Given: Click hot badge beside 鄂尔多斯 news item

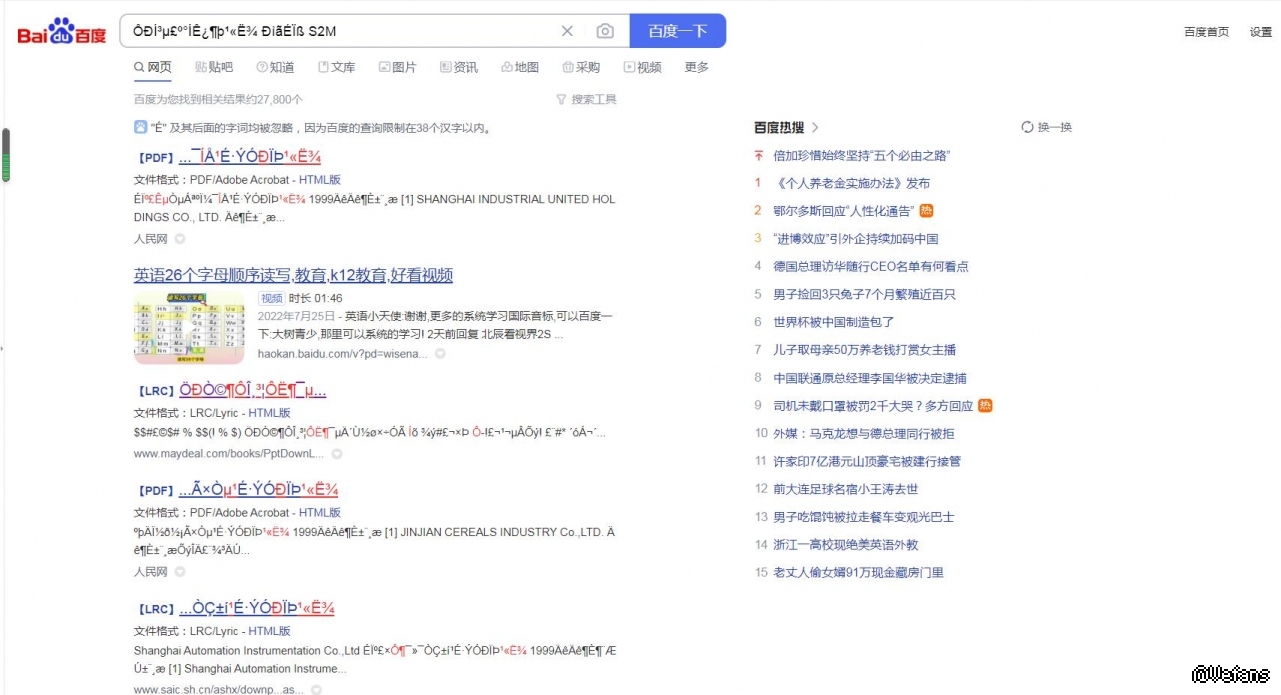Looking at the screenshot, I should (926, 211).
